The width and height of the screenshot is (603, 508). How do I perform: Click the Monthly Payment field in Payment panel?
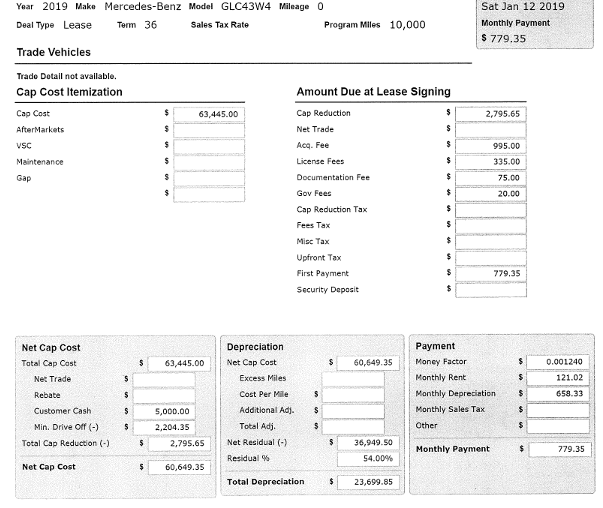[x=560, y=450]
